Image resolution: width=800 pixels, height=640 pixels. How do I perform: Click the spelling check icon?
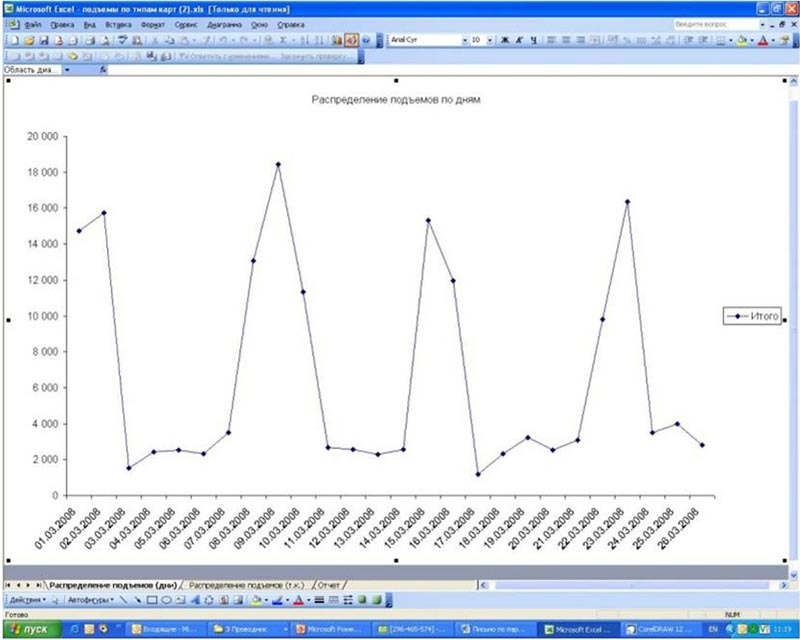(x=122, y=40)
